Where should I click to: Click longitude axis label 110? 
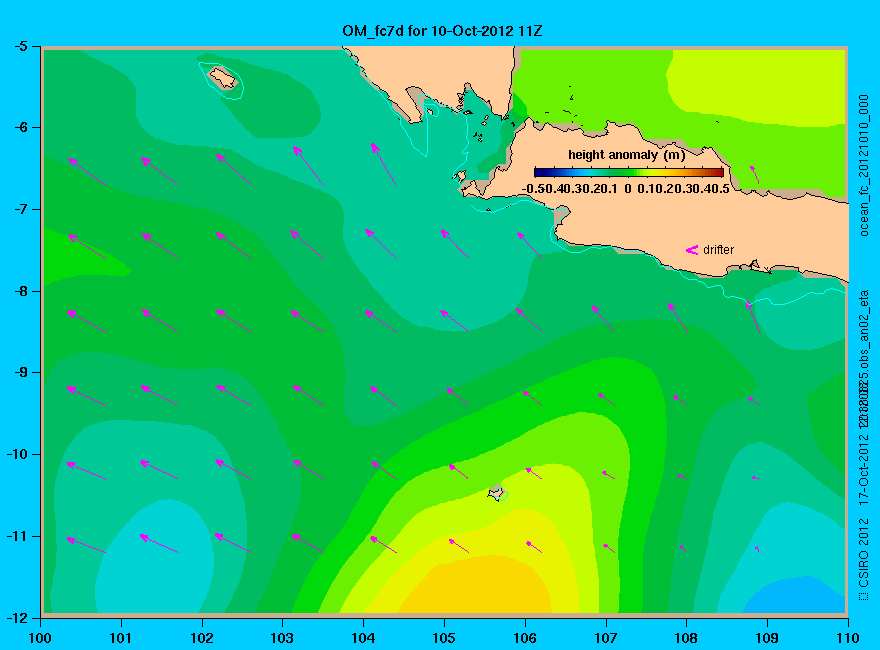[847, 638]
